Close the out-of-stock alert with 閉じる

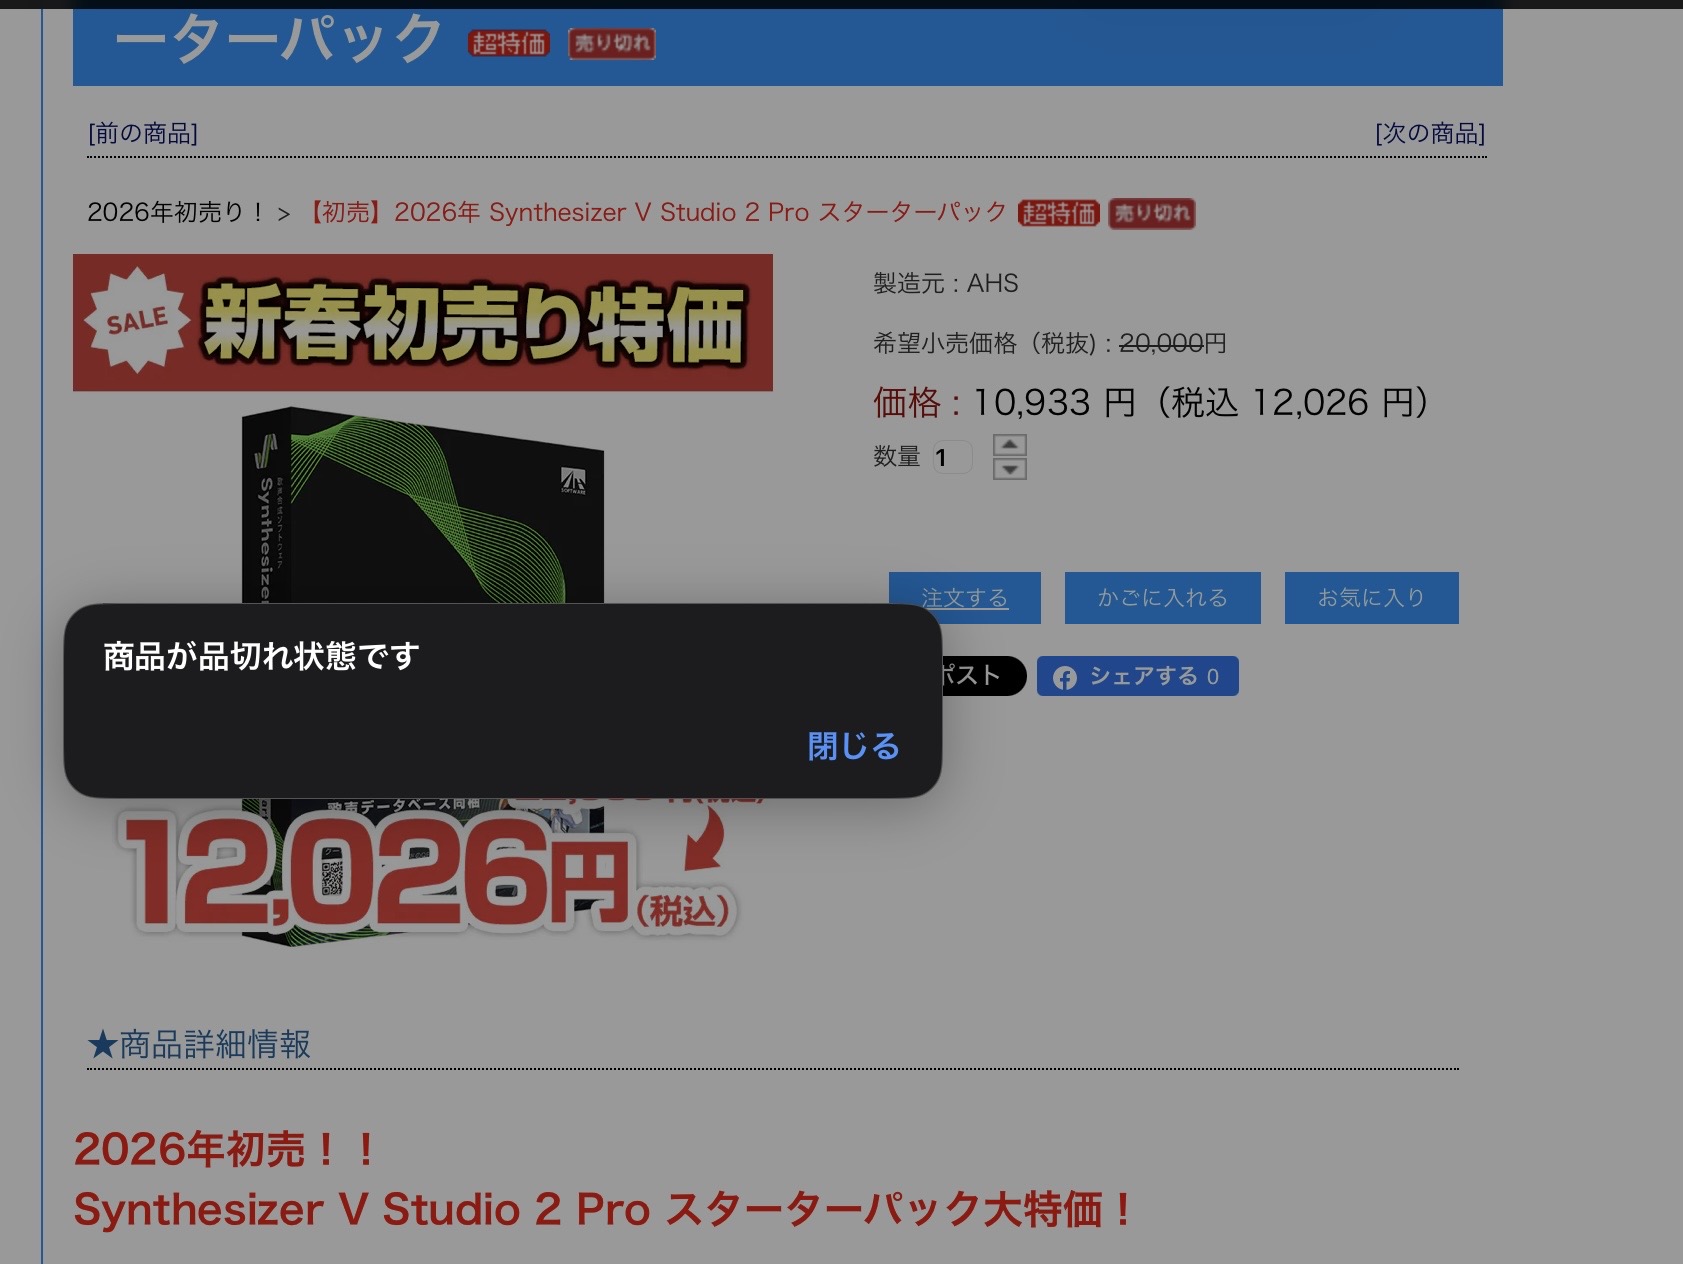pyautogui.click(x=853, y=746)
